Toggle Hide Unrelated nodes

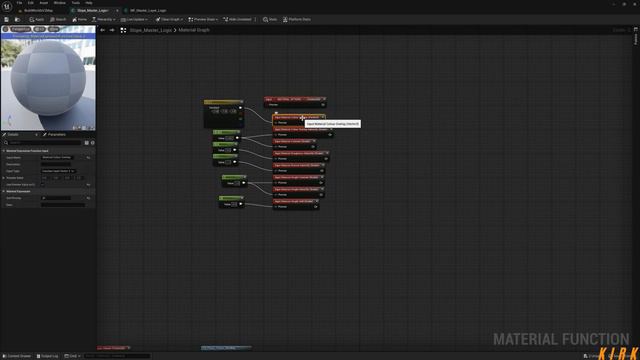coord(238,20)
